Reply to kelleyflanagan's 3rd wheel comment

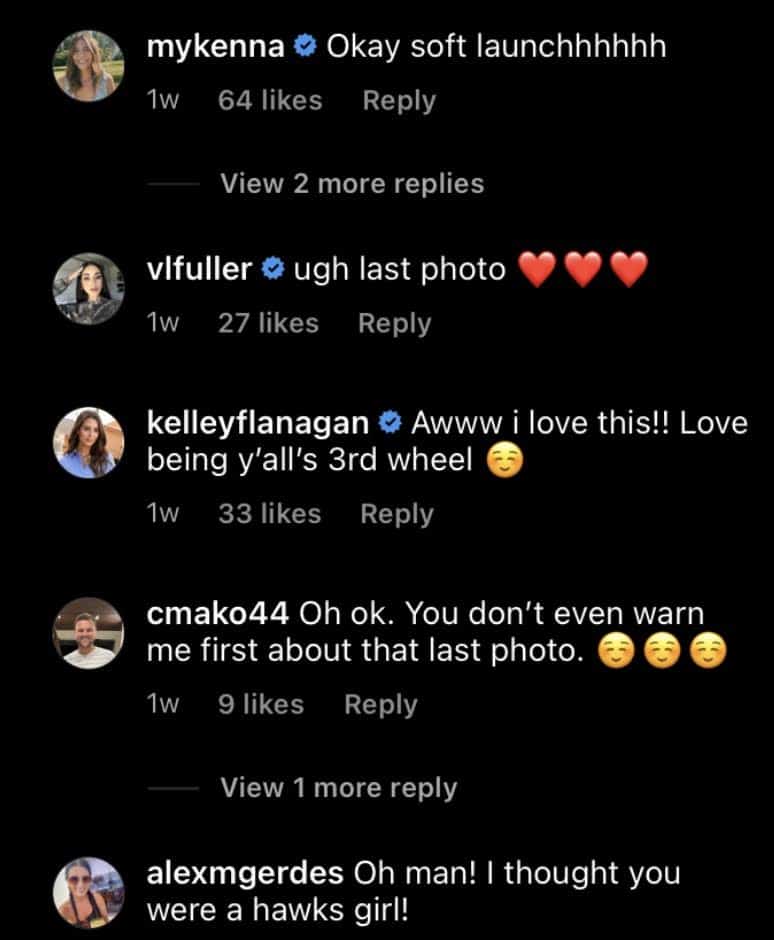coord(397,514)
